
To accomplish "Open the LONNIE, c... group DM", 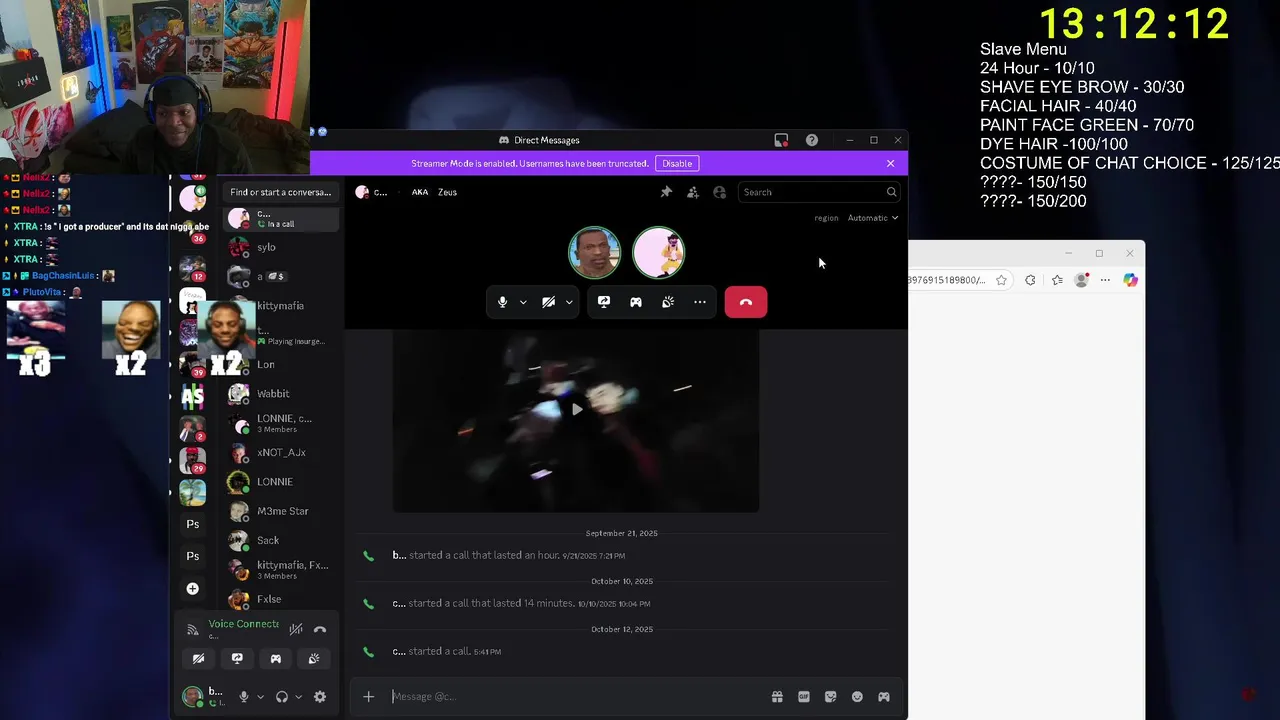I will pyautogui.click(x=283, y=423).
